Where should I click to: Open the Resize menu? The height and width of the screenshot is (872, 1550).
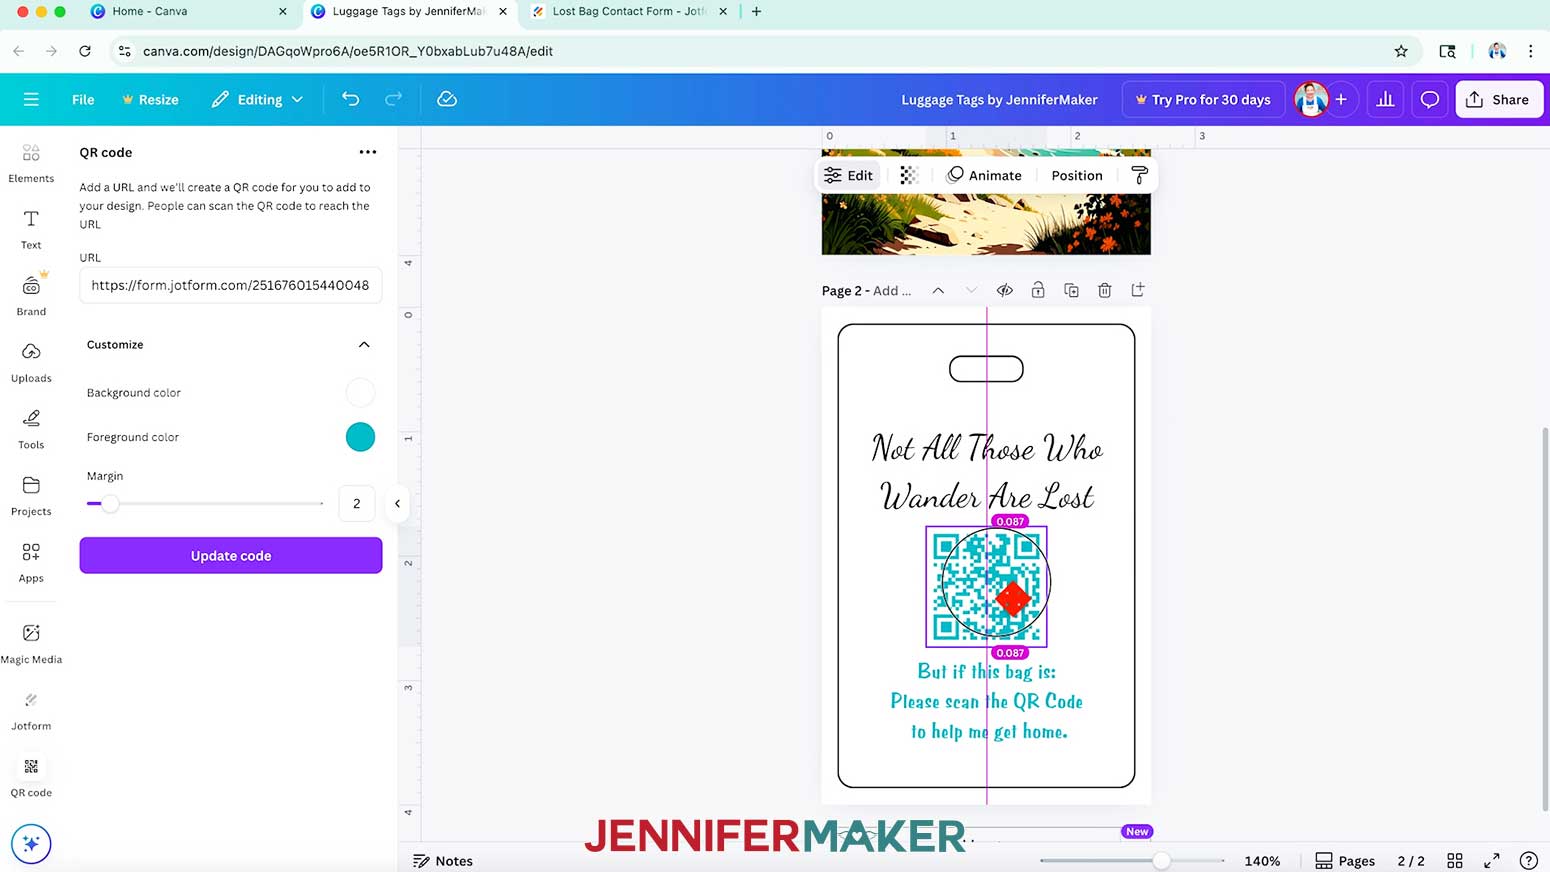(150, 99)
